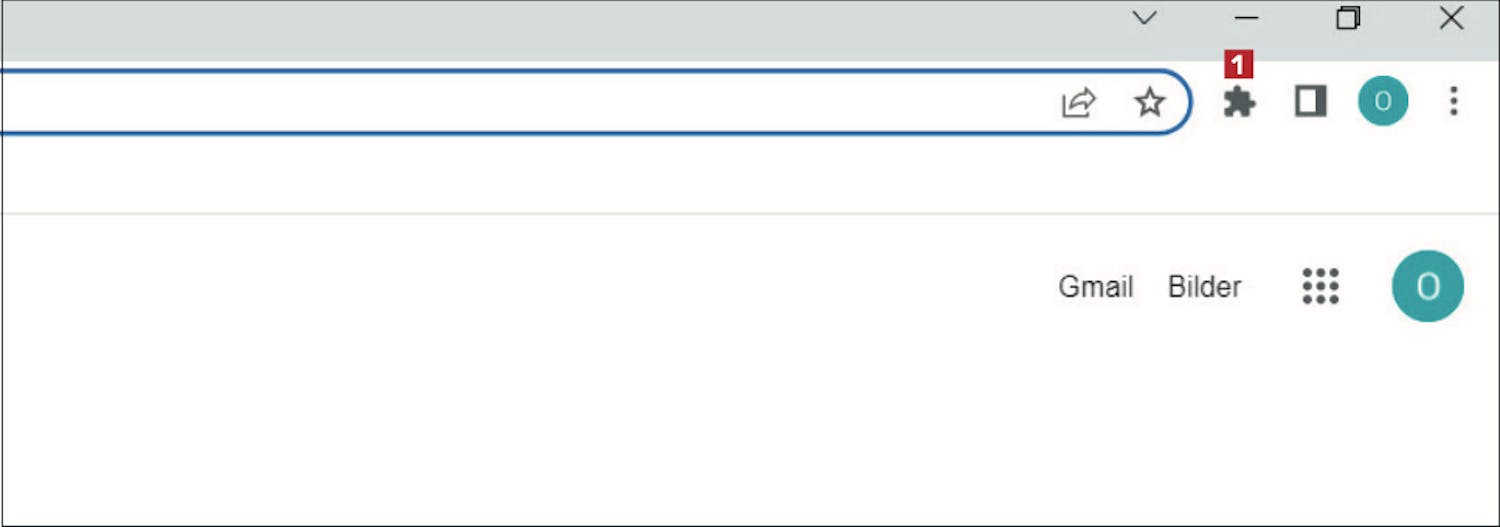Viewport: 1500px width, 527px height.
Task: Open the Extensions puzzle-piece menu
Action: pyautogui.click(x=1239, y=102)
